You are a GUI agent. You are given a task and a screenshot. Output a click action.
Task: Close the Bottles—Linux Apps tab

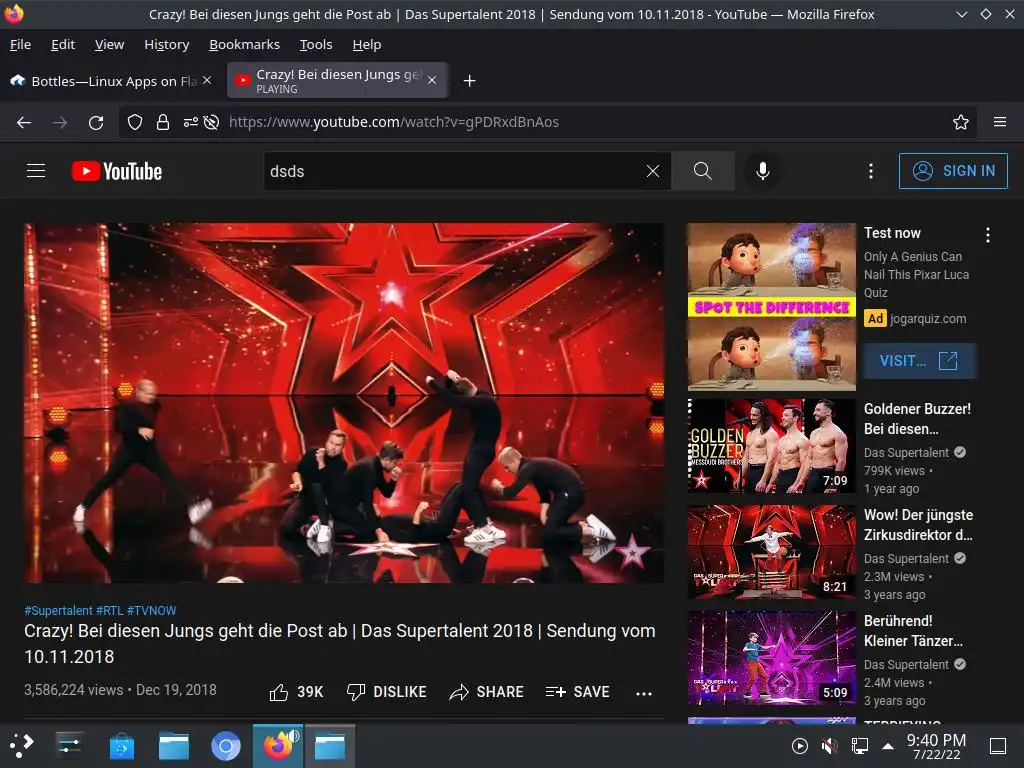(207, 80)
